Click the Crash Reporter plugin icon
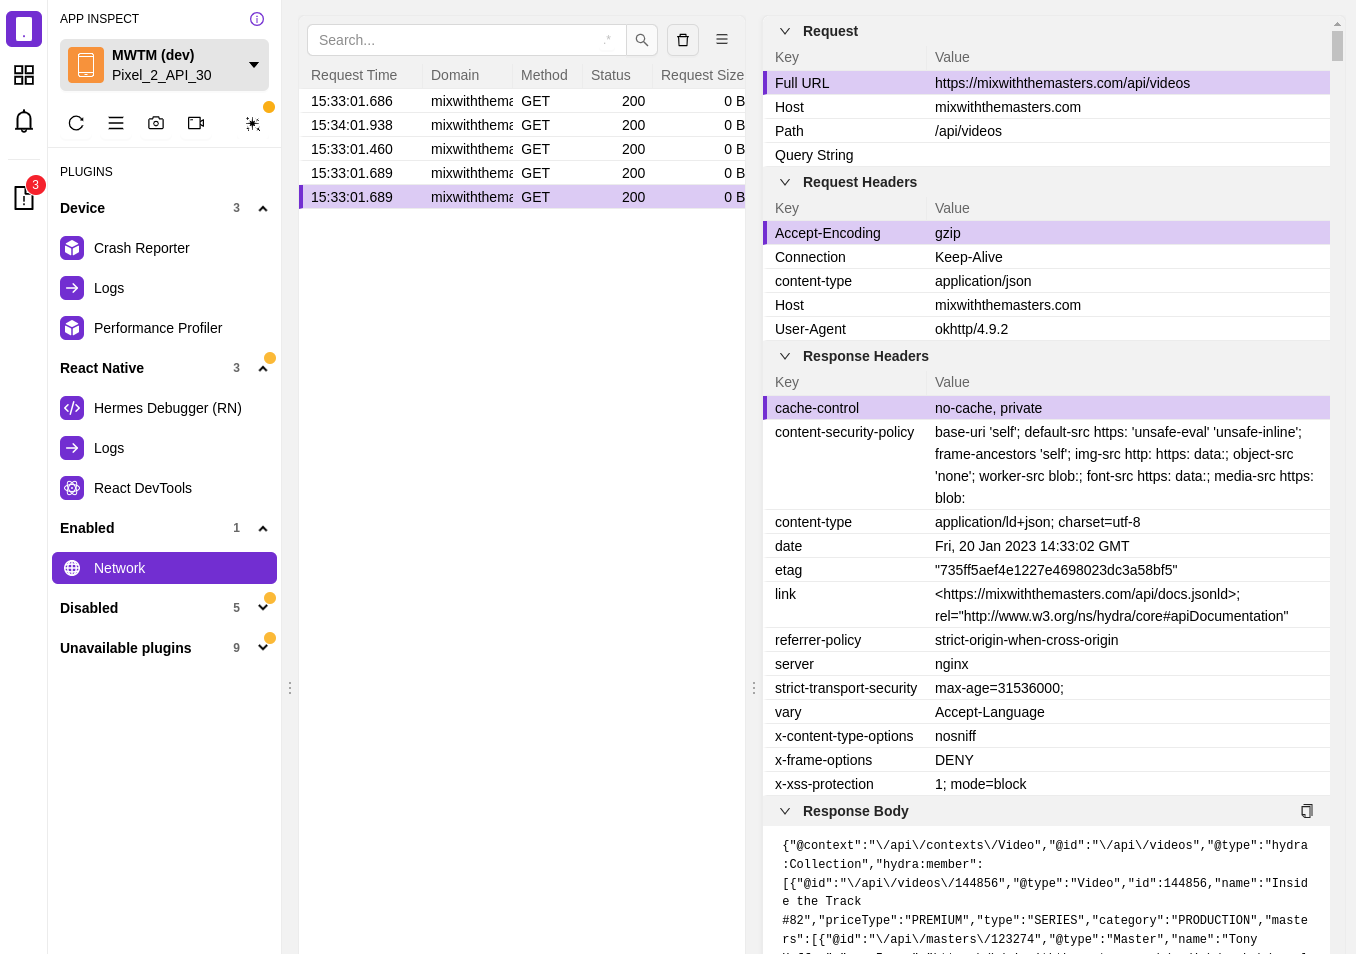The width and height of the screenshot is (1356, 954). coord(72,248)
